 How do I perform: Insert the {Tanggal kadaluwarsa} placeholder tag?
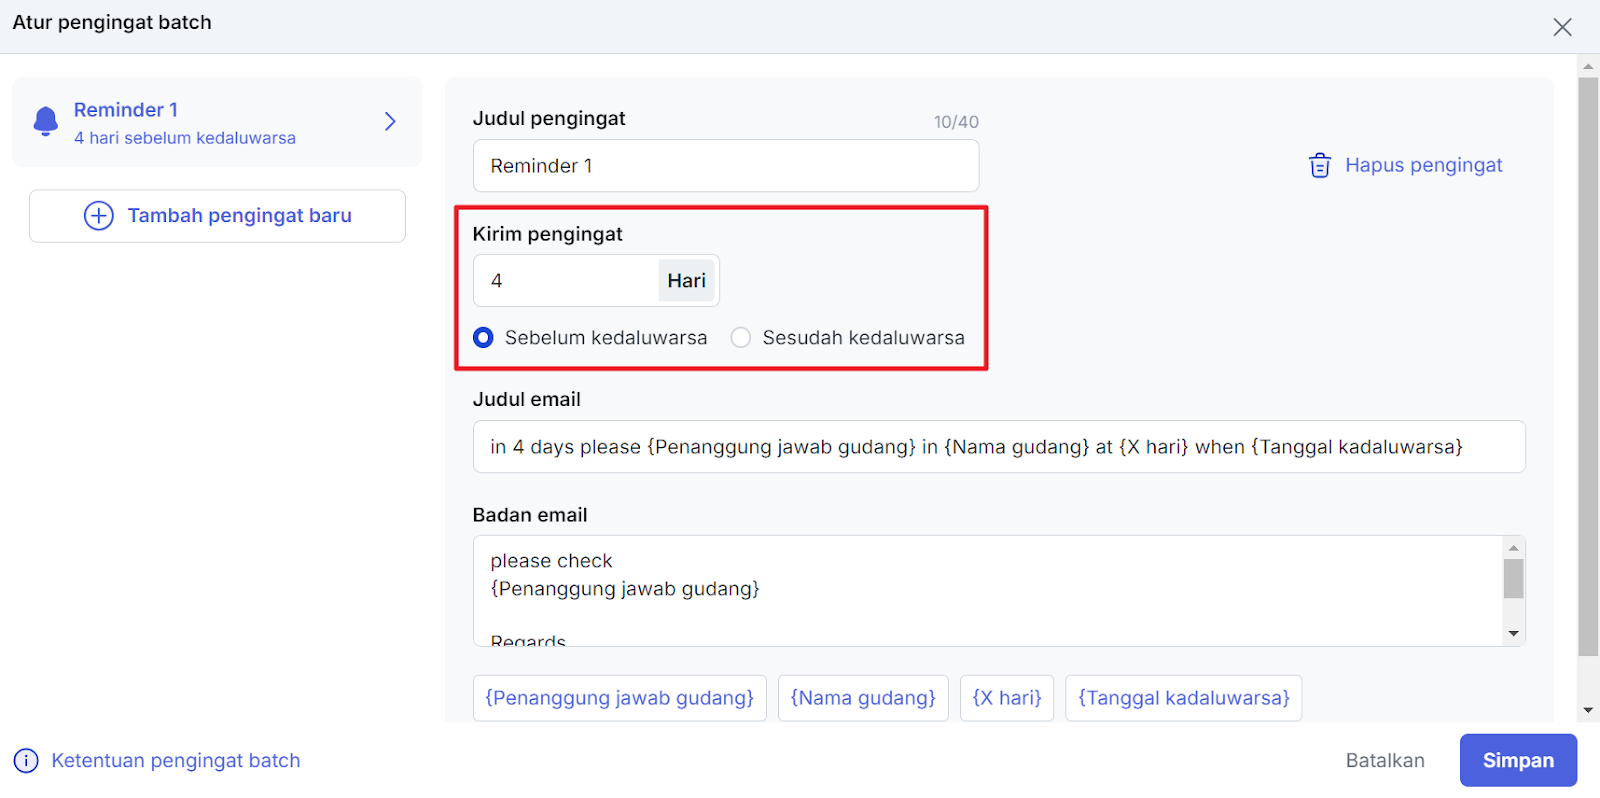tap(1183, 698)
